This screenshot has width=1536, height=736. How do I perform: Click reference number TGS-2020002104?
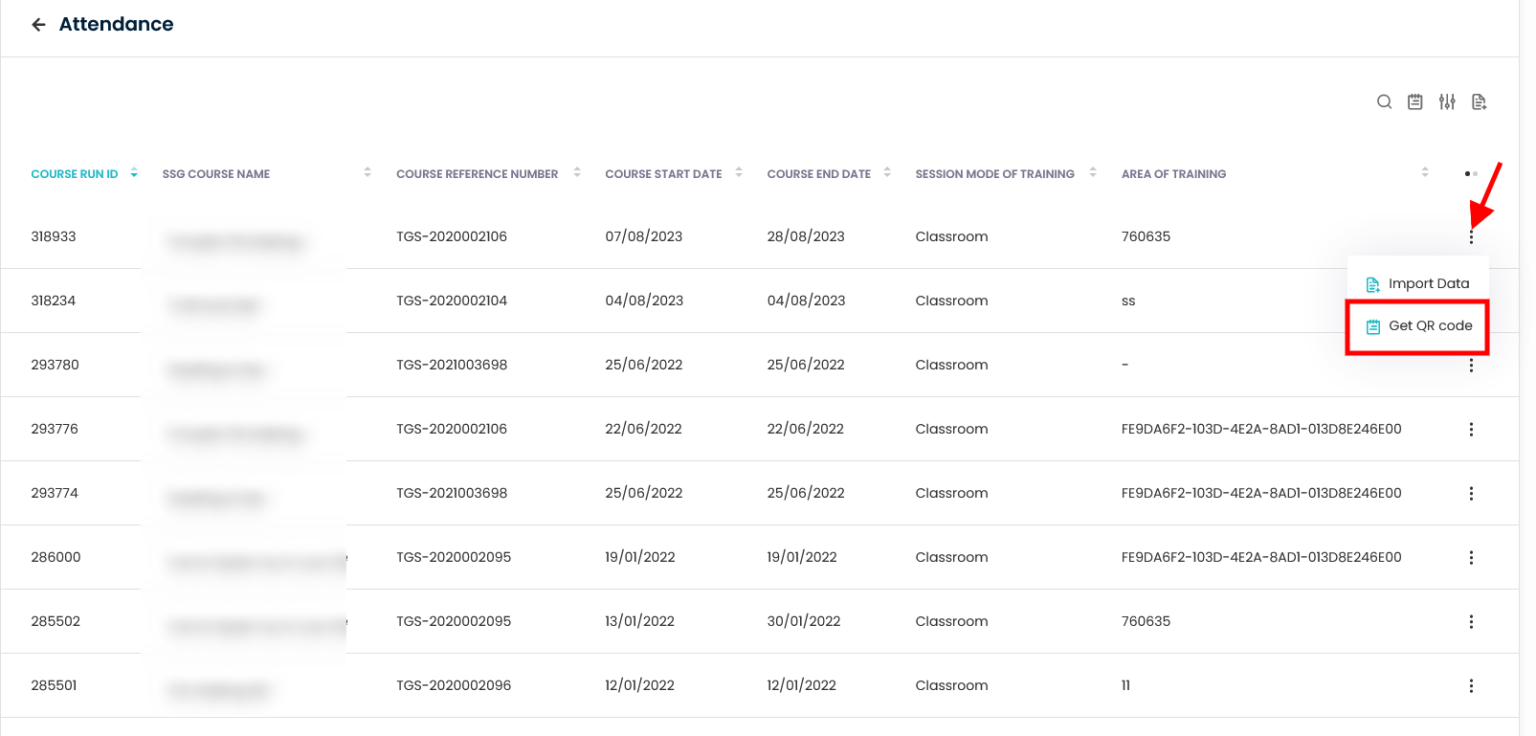click(x=452, y=301)
